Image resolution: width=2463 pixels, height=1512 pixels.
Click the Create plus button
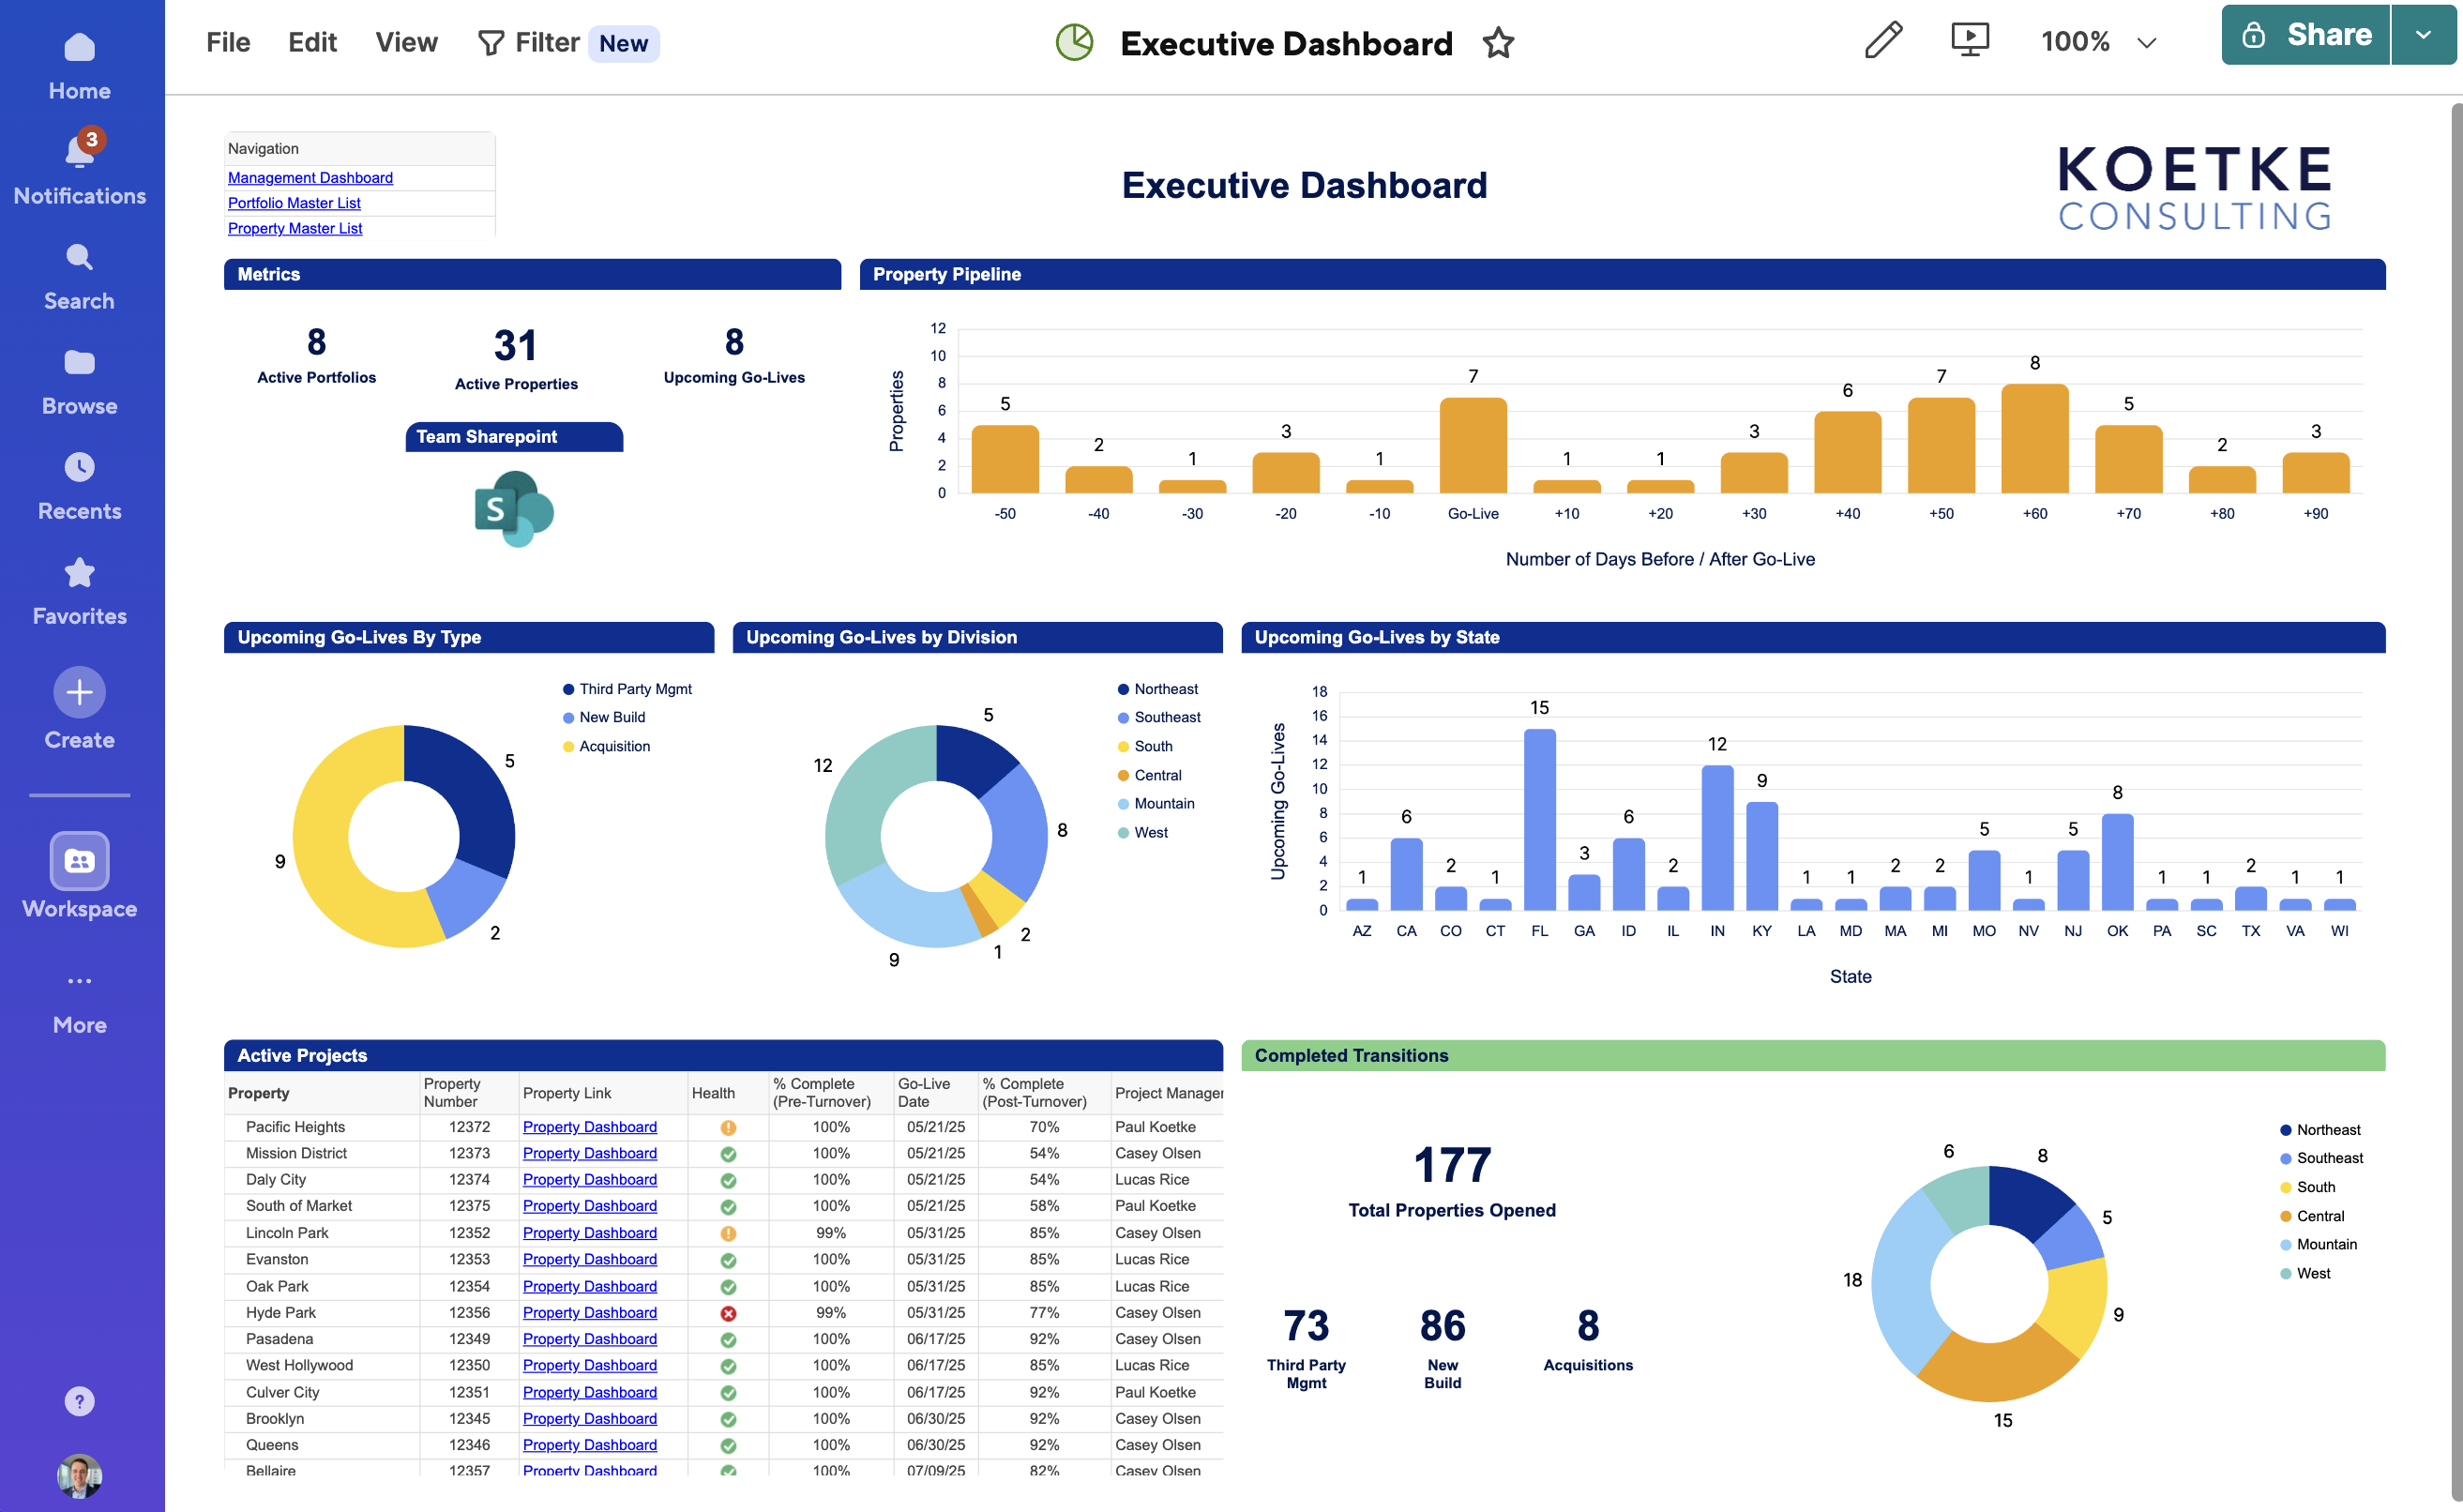point(79,692)
